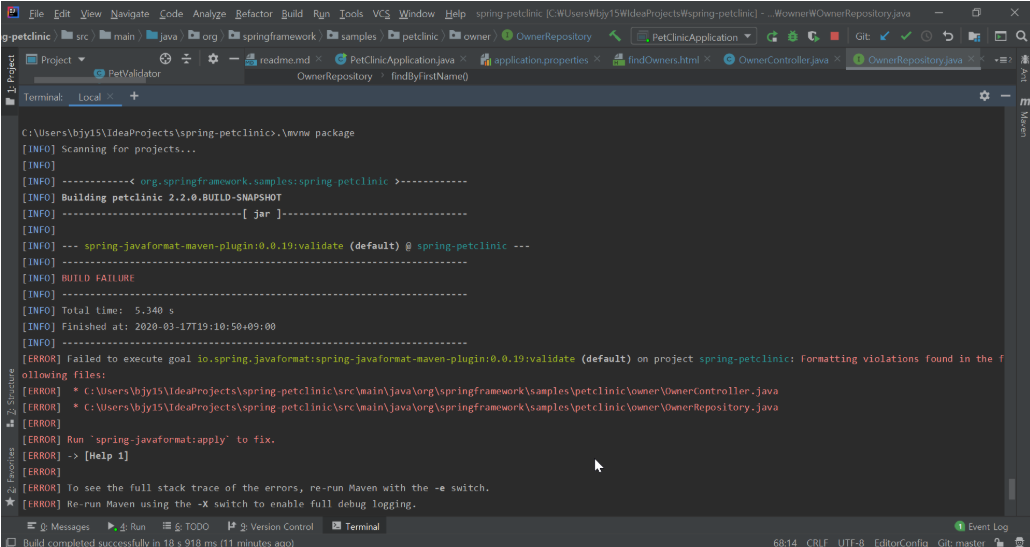Open the Navigate menu
The height and width of the screenshot is (547, 1030).
pyautogui.click(x=129, y=13)
